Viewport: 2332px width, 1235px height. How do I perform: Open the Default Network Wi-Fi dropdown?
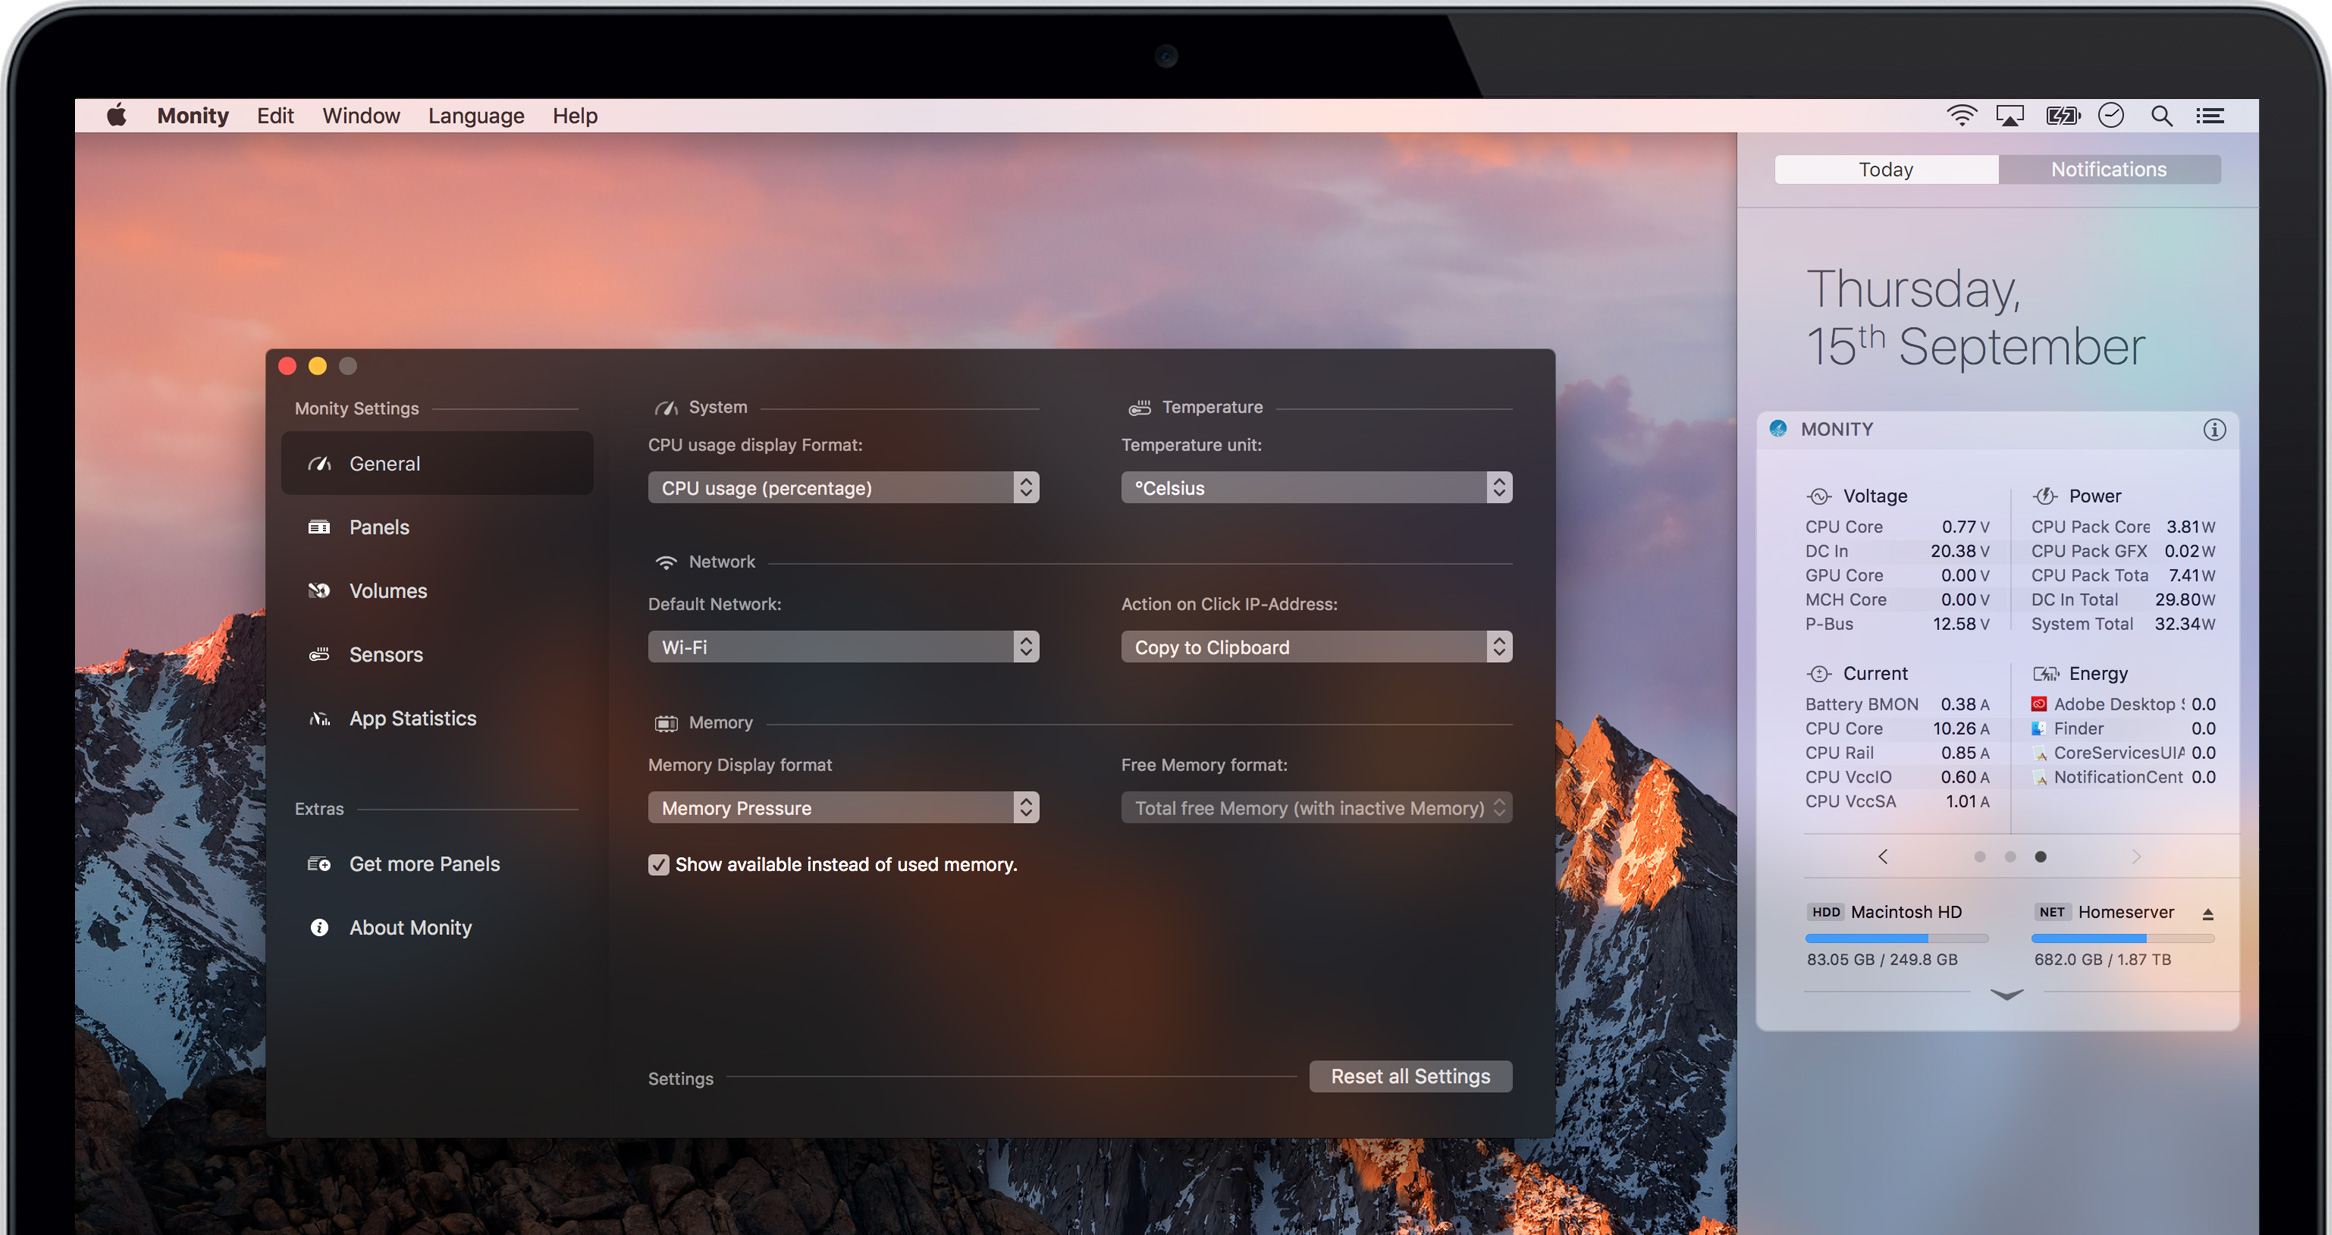click(843, 647)
